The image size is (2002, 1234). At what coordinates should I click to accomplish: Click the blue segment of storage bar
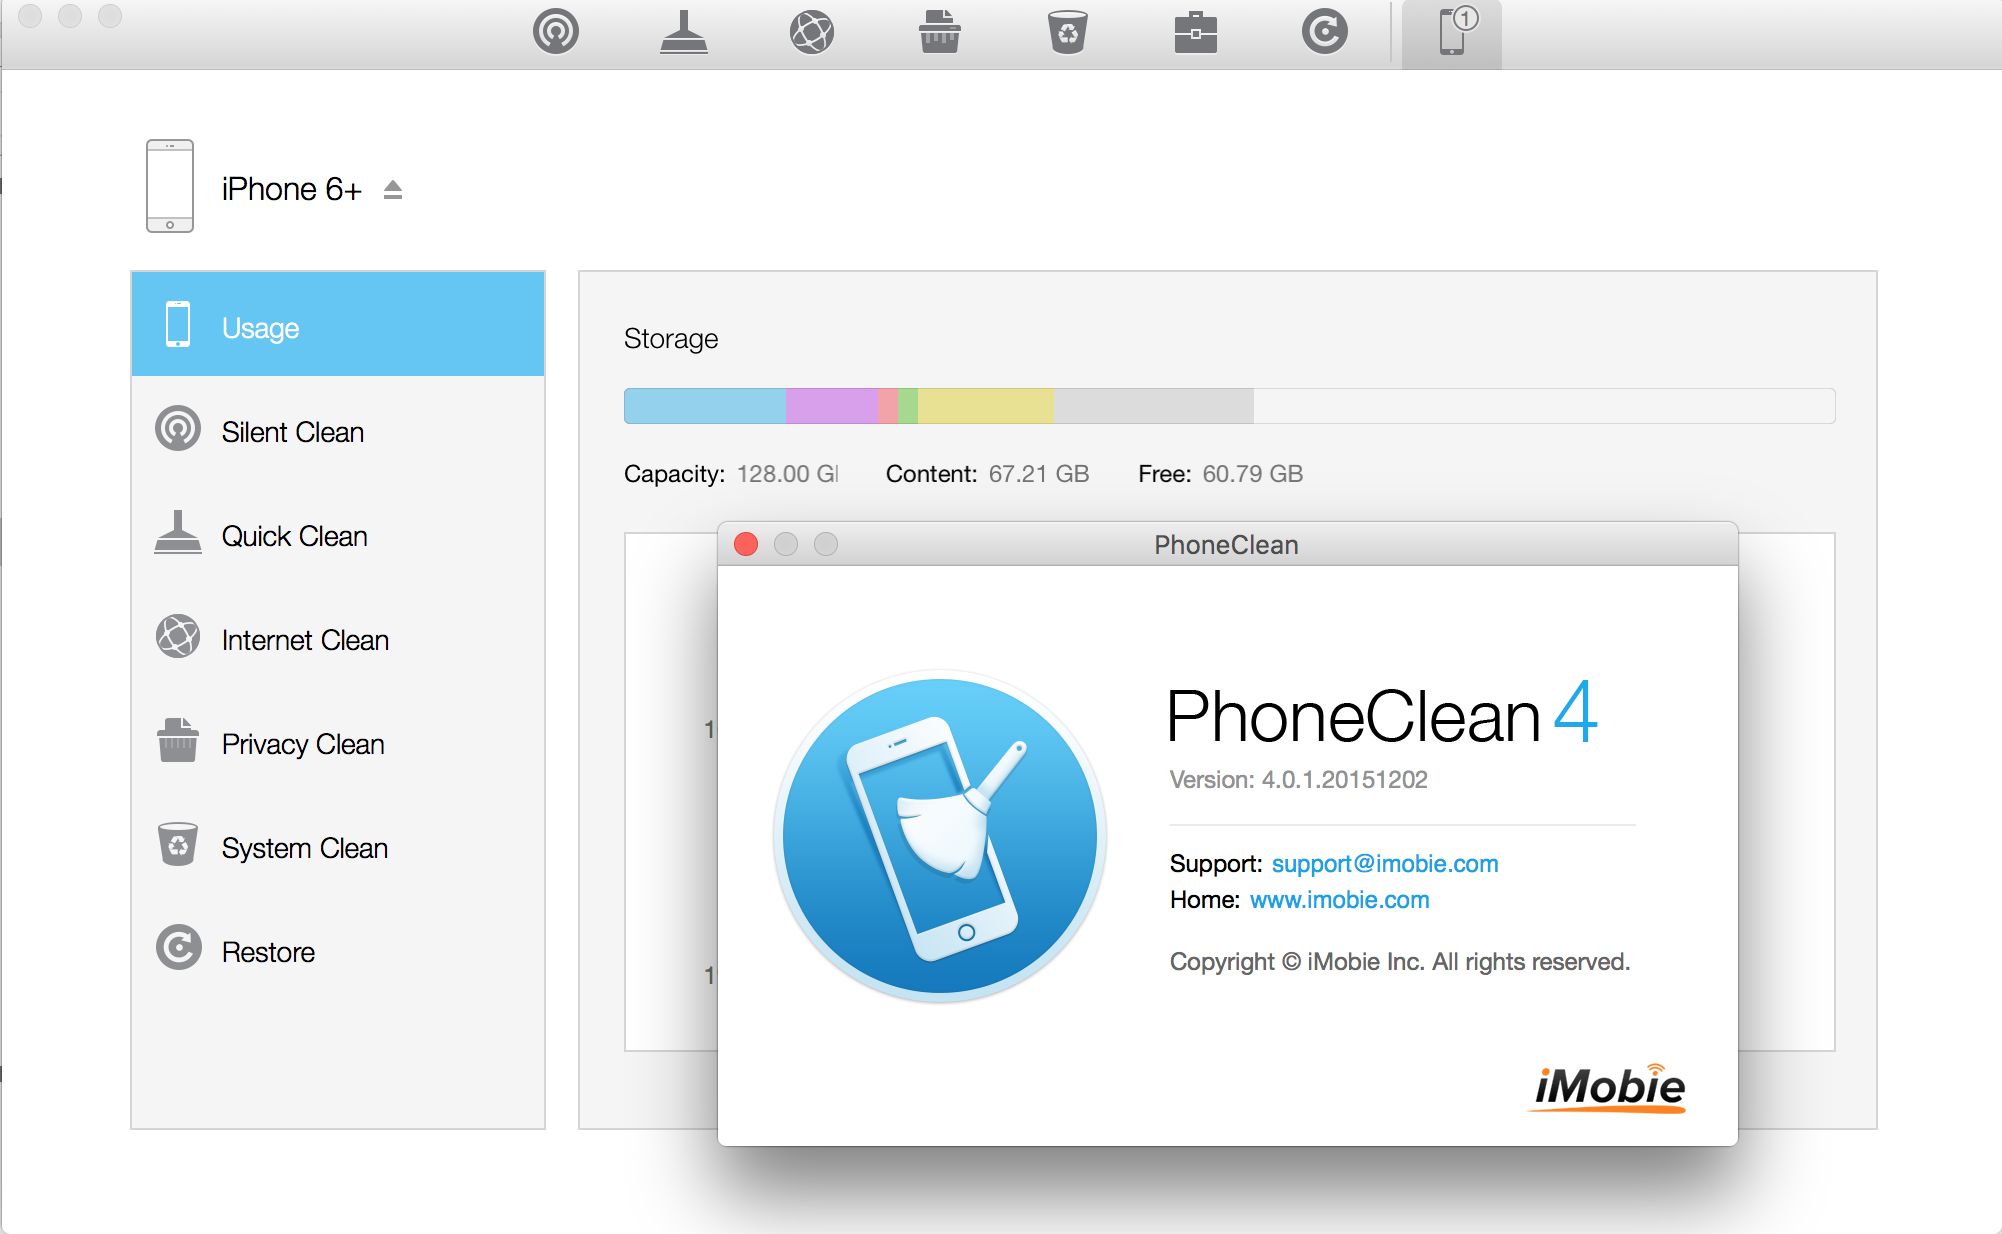coord(705,406)
